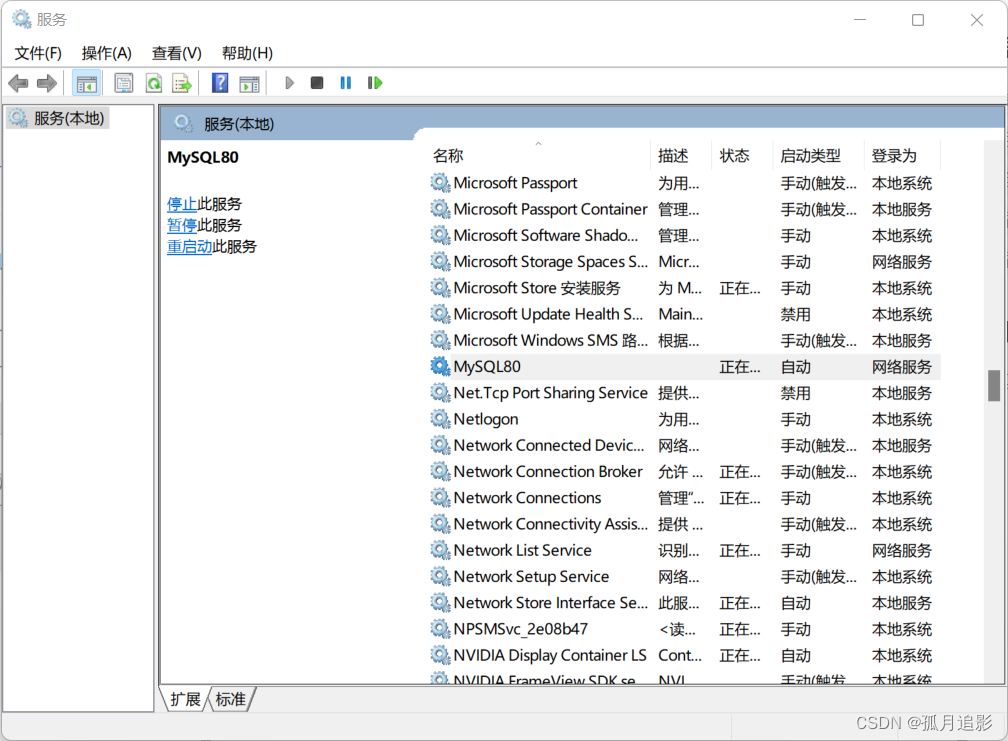This screenshot has height=741, width=1008.
Task: Open the 查看(V) menu
Action: pos(176,53)
